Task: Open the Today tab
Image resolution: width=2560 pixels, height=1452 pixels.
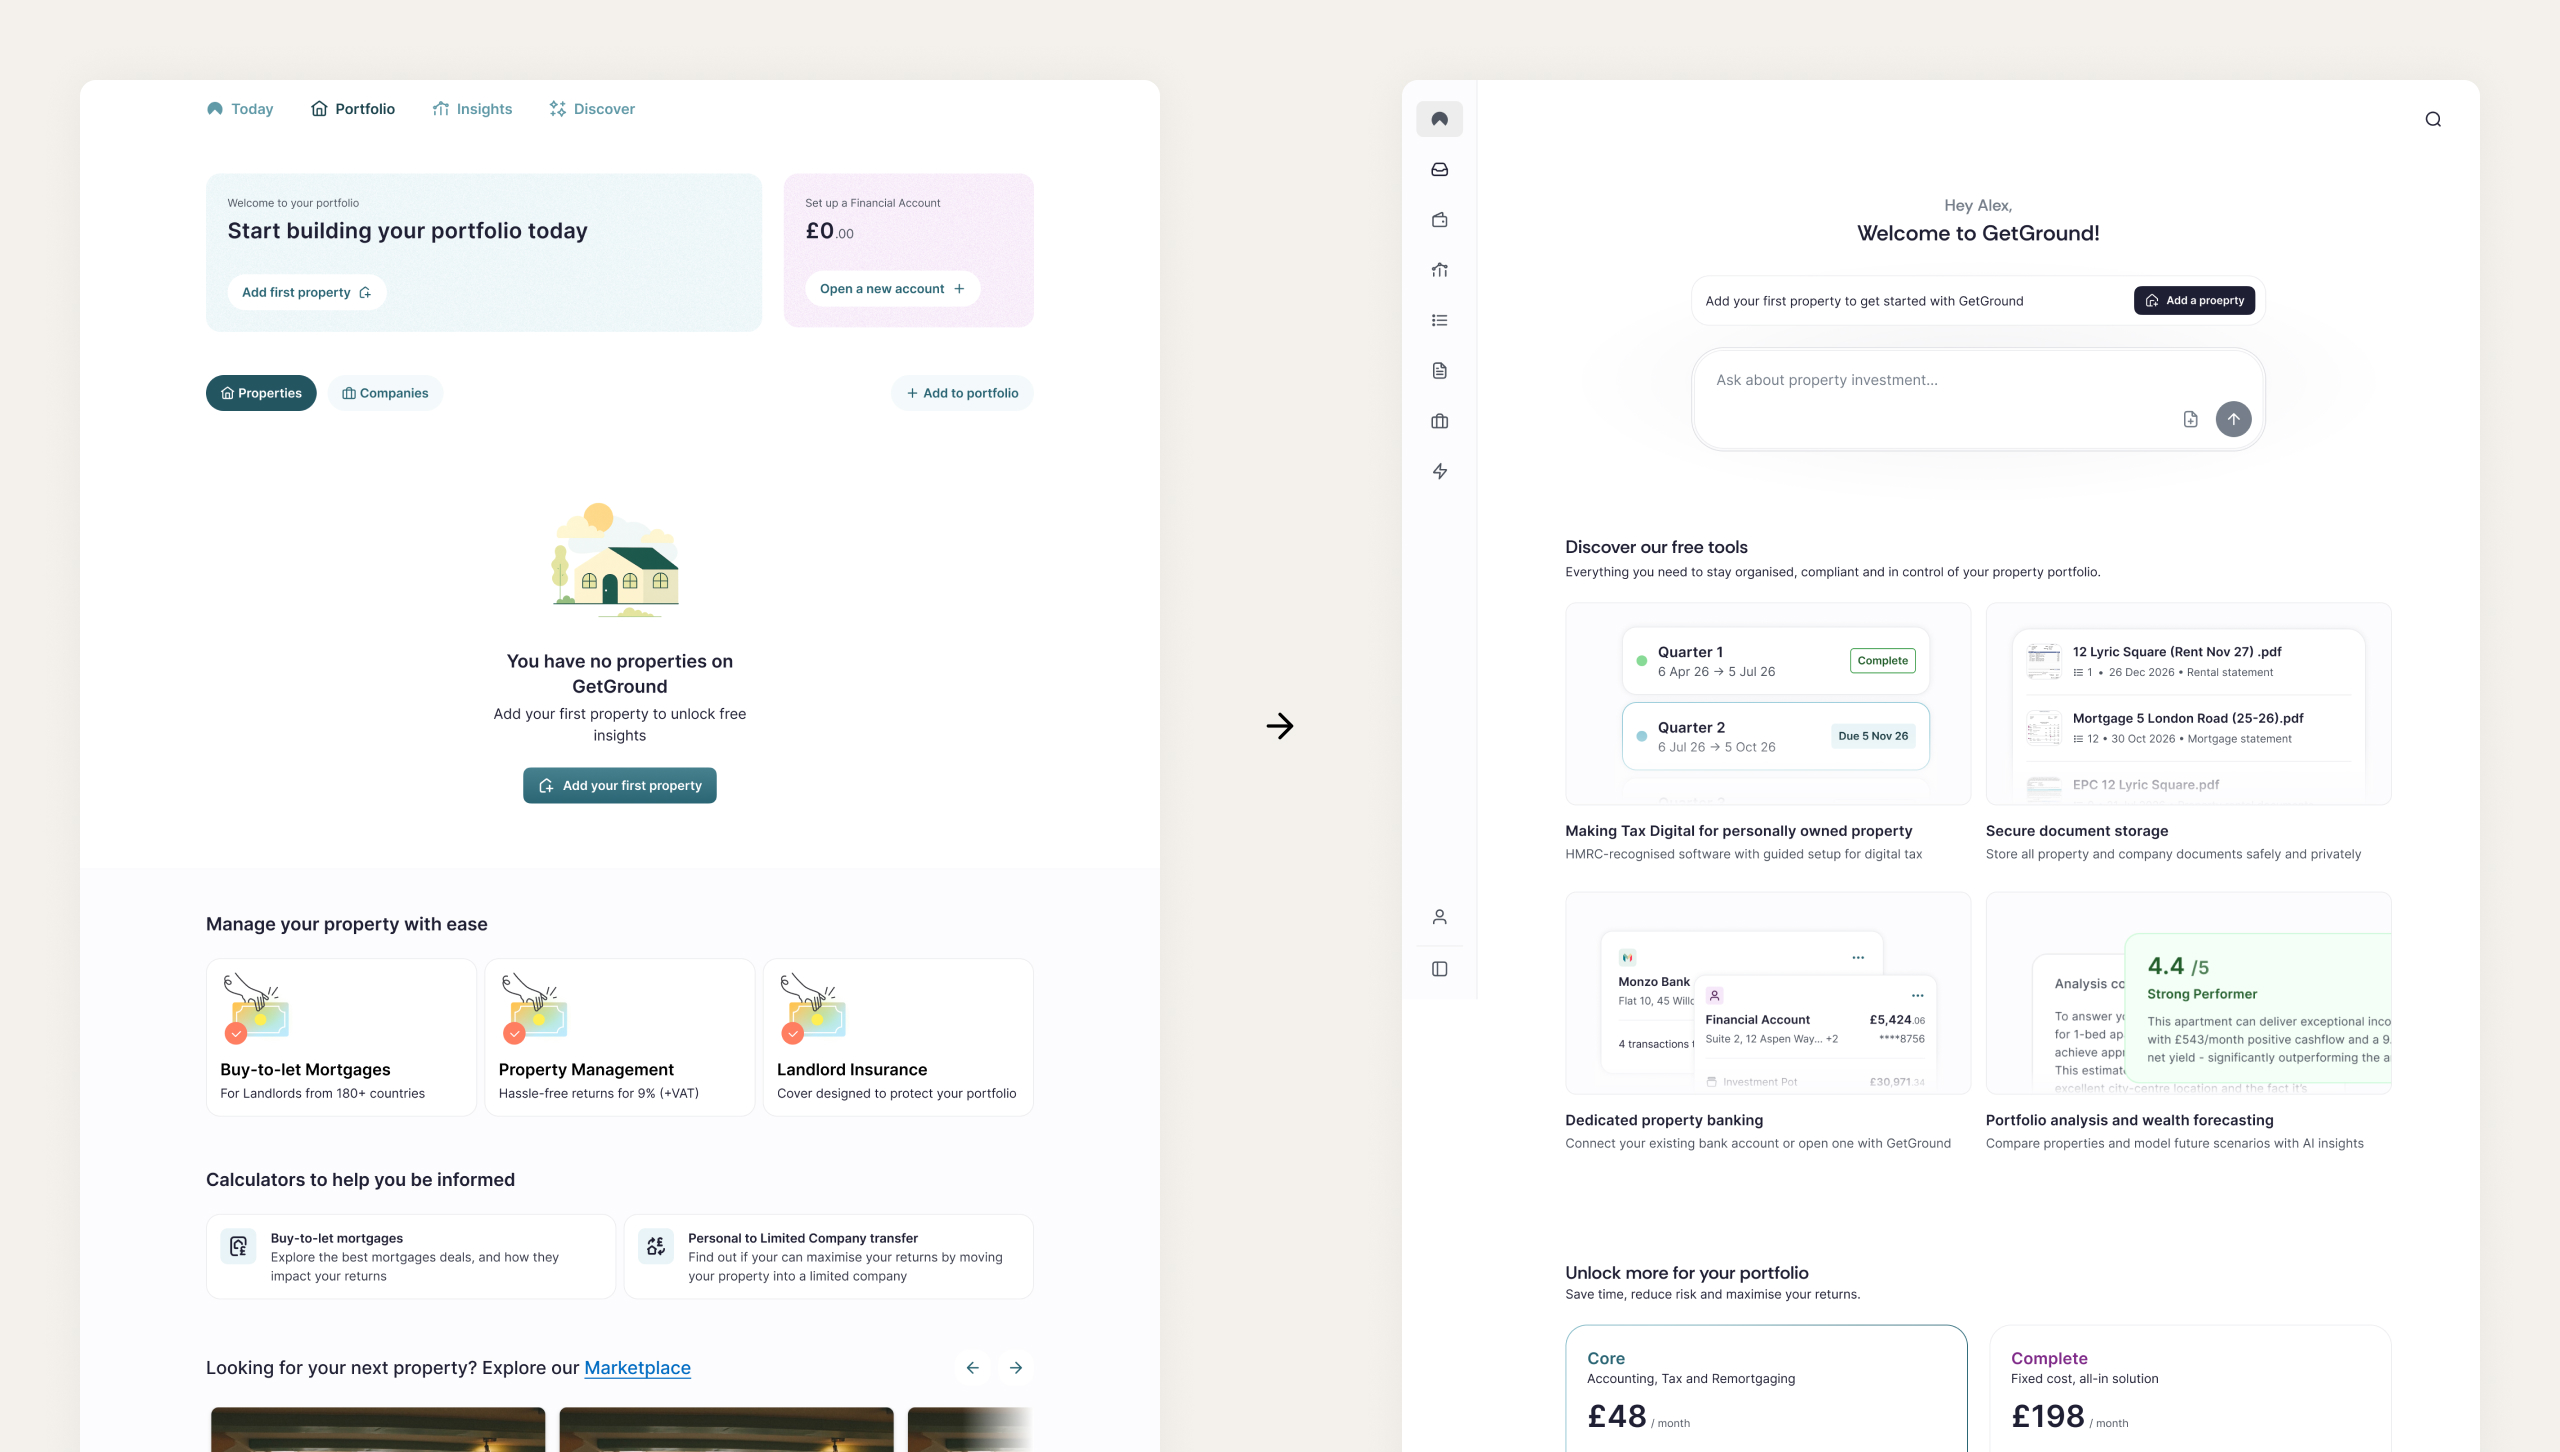Action: click(240, 109)
